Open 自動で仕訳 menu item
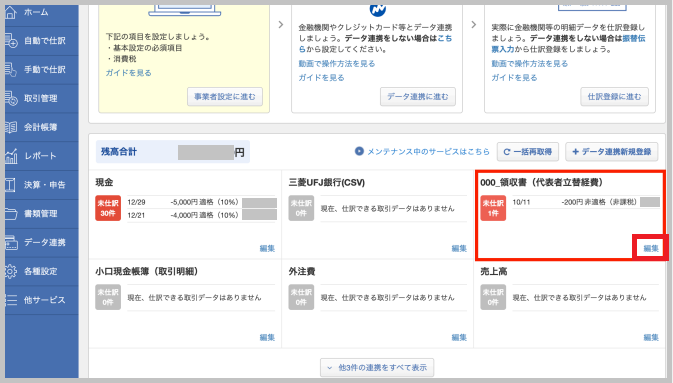Image resolution: width=673 pixels, height=383 pixels. click(42, 41)
